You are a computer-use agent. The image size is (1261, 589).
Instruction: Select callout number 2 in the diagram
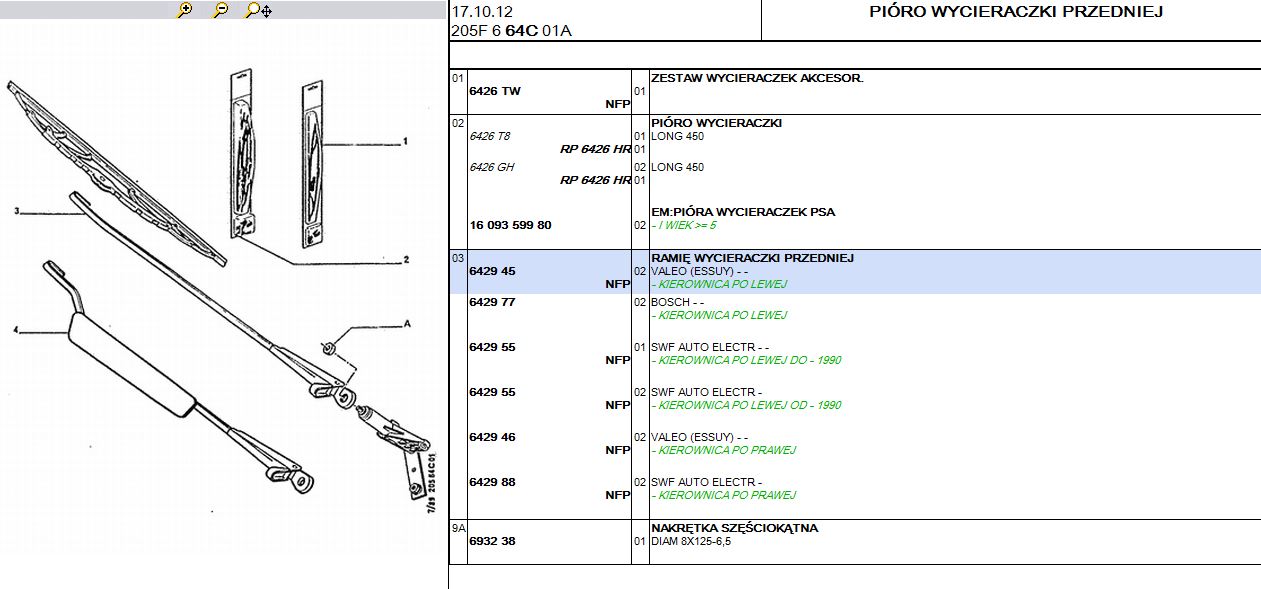(406, 260)
